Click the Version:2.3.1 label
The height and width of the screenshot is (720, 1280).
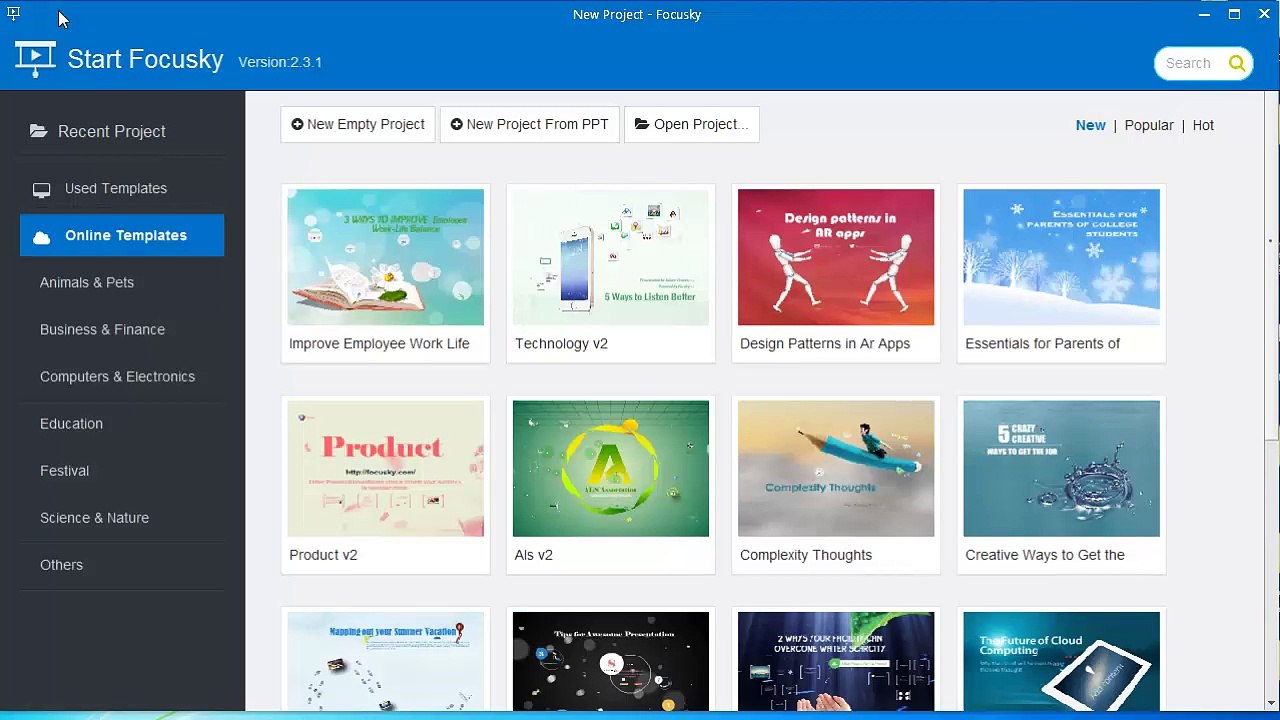(x=280, y=62)
